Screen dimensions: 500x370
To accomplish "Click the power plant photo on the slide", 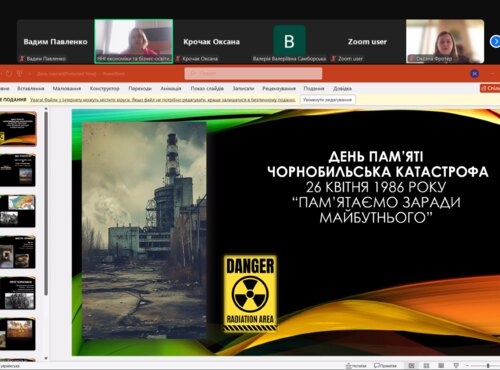I will click(x=144, y=230).
